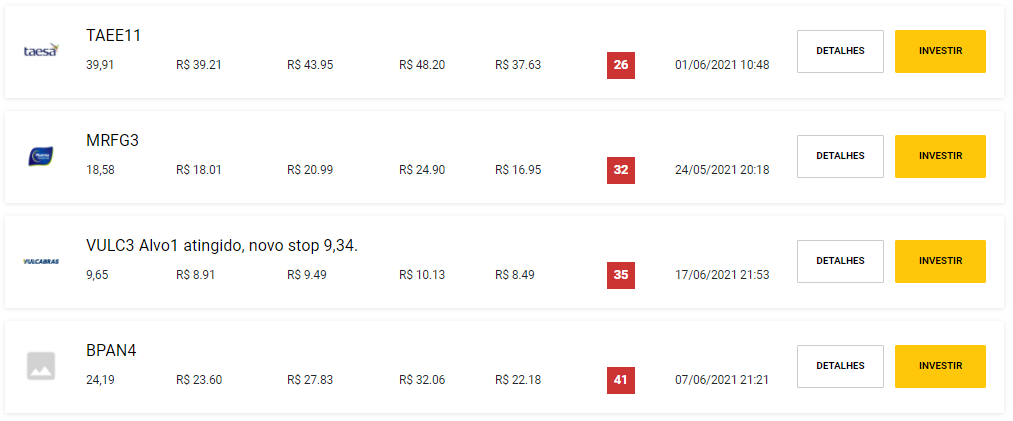Screen dimensions: 1013x421
Task: Select the TAEE11 ticker title
Action: tap(114, 36)
